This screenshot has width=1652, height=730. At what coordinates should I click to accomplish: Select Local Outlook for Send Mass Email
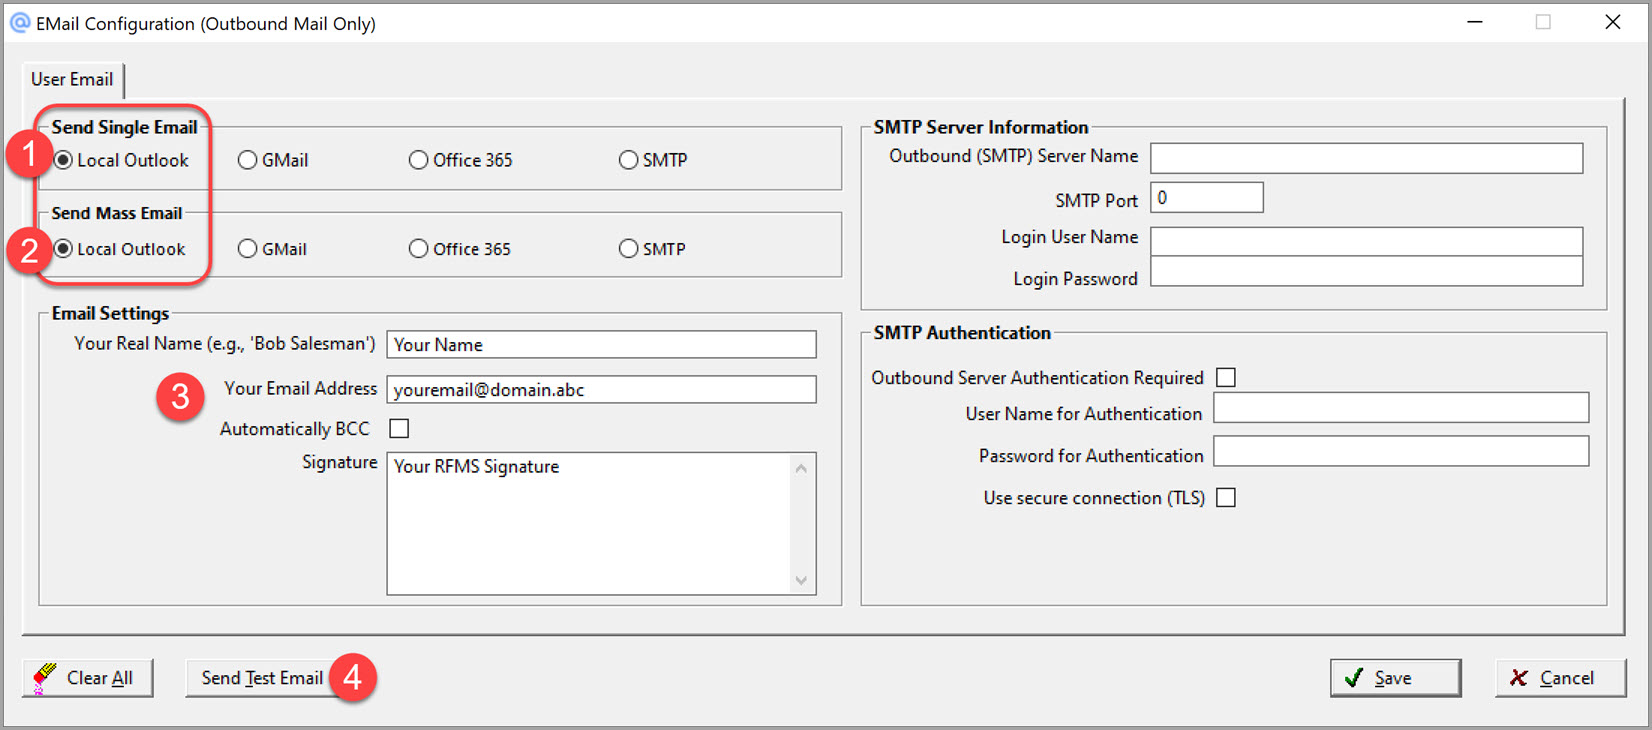click(64, 249)
